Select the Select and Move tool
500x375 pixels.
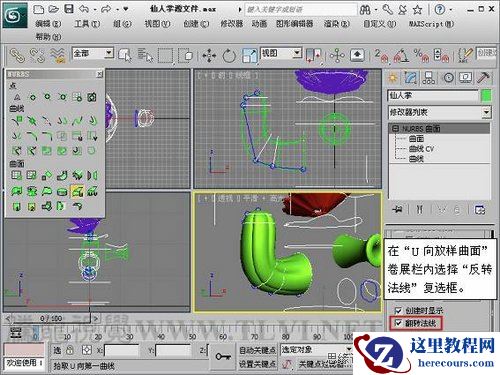click(209, 56)
